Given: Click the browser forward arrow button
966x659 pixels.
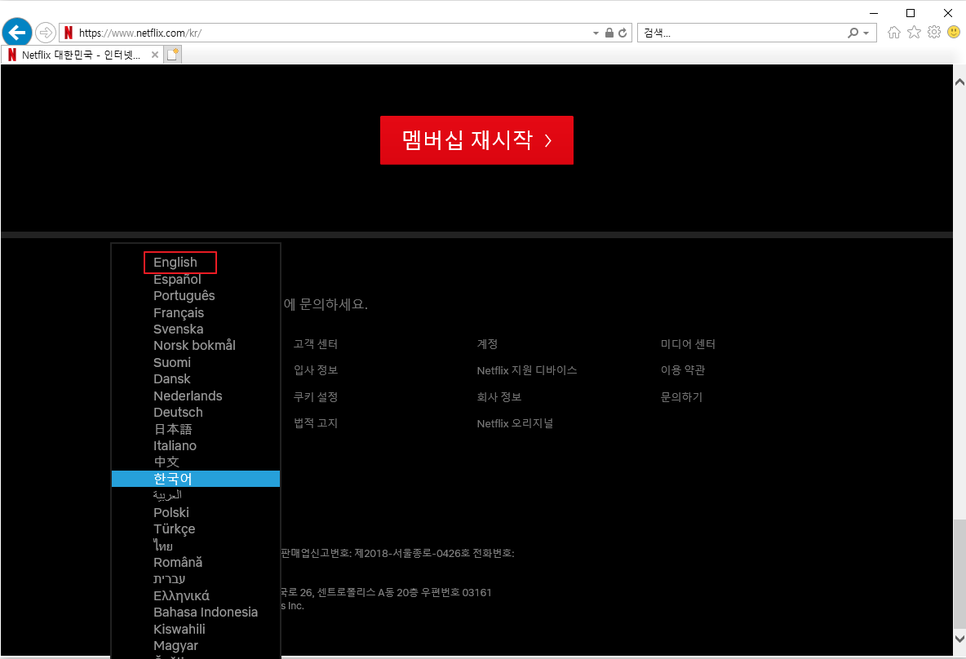Looking at the screenshot, I should pos(46,33).
